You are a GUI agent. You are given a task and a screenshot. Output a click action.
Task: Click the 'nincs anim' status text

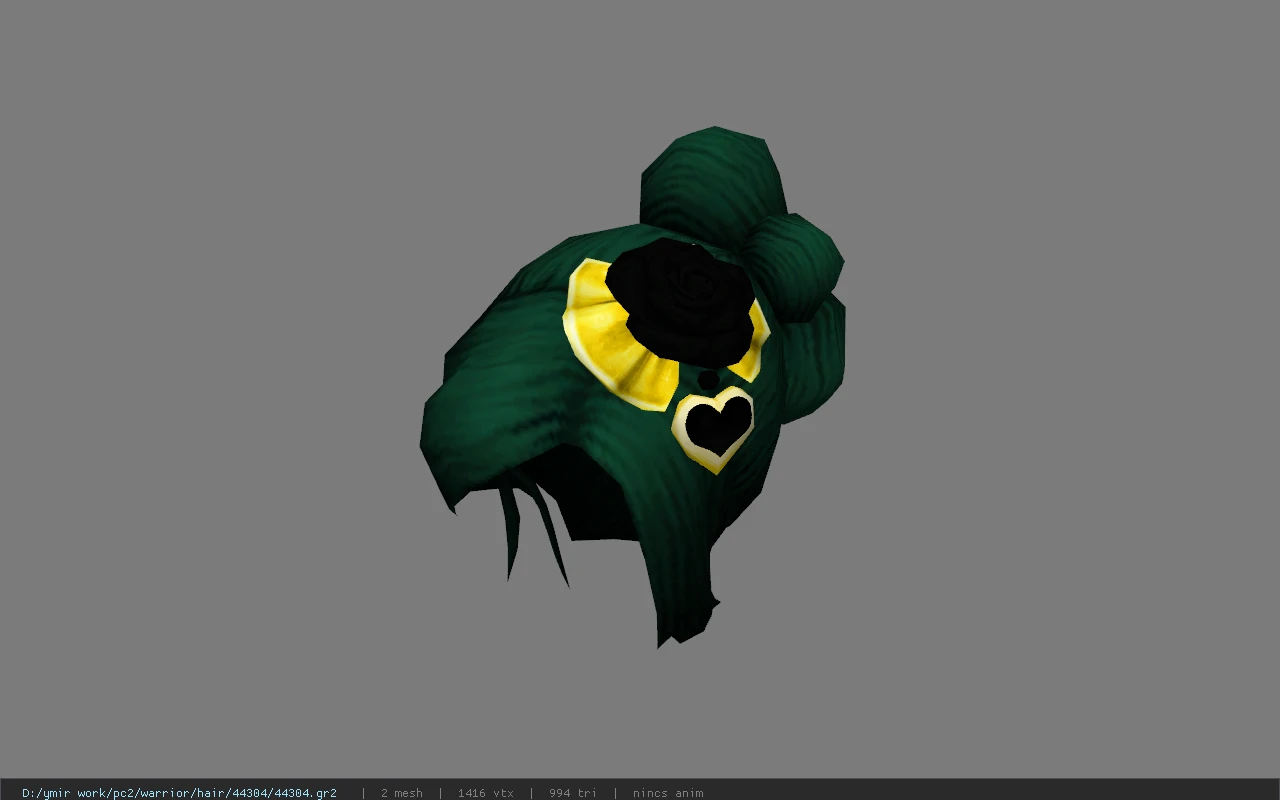668,793
